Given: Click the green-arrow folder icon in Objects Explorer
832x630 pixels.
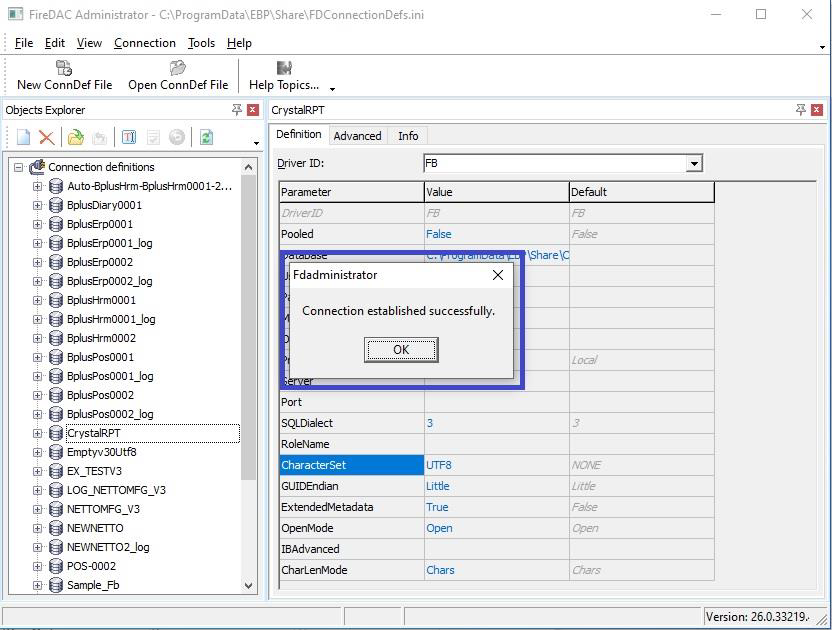Looking at the screenshot, I should click(x=75, y=138).
